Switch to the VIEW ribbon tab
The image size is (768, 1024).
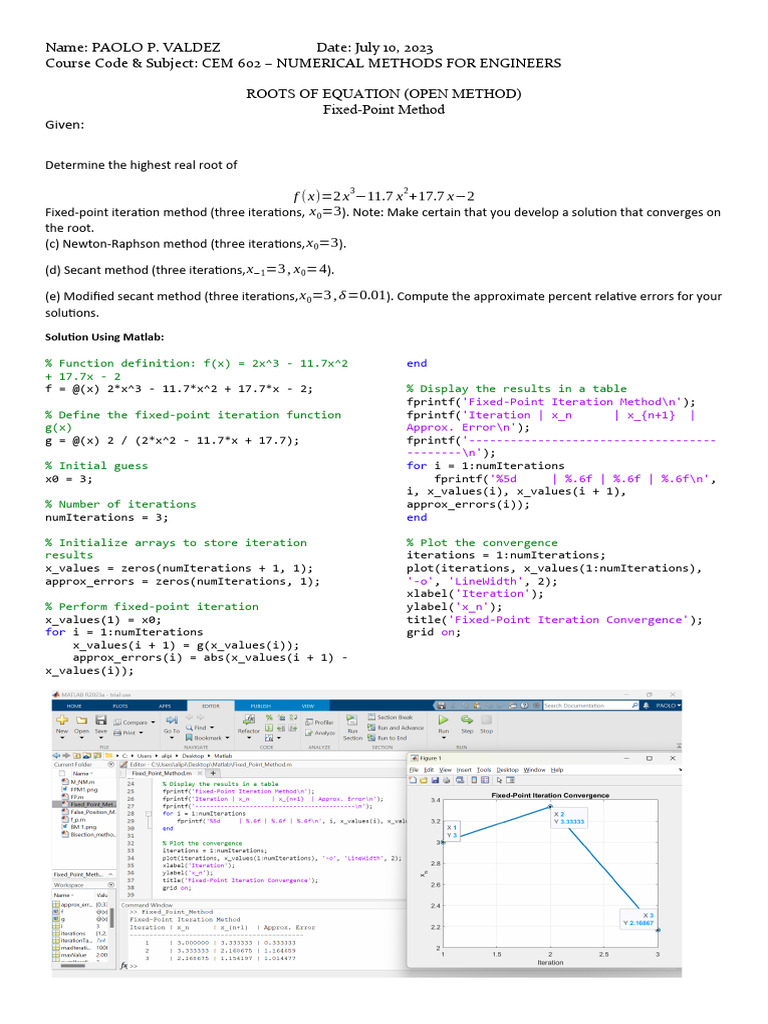(x=308, y=706)
